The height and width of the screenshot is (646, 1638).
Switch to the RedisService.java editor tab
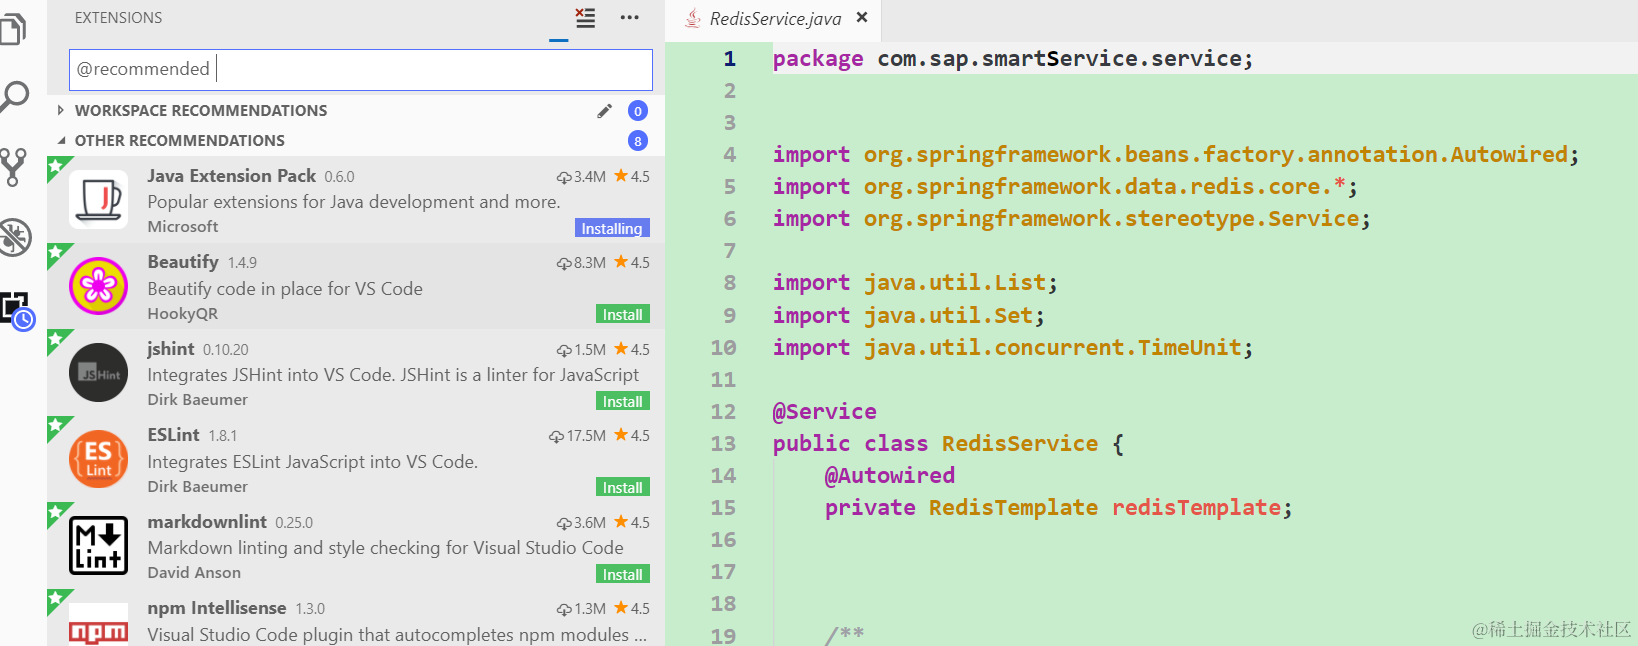(x=775, y=18)
